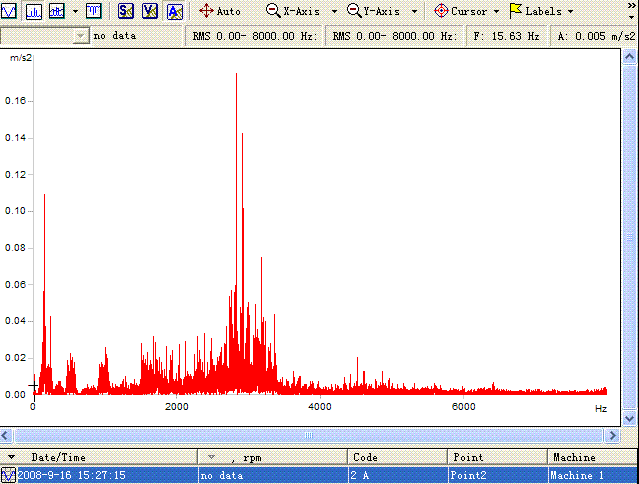Click the no data rpm cell
The image size is (639, 484).
[273, 475]
